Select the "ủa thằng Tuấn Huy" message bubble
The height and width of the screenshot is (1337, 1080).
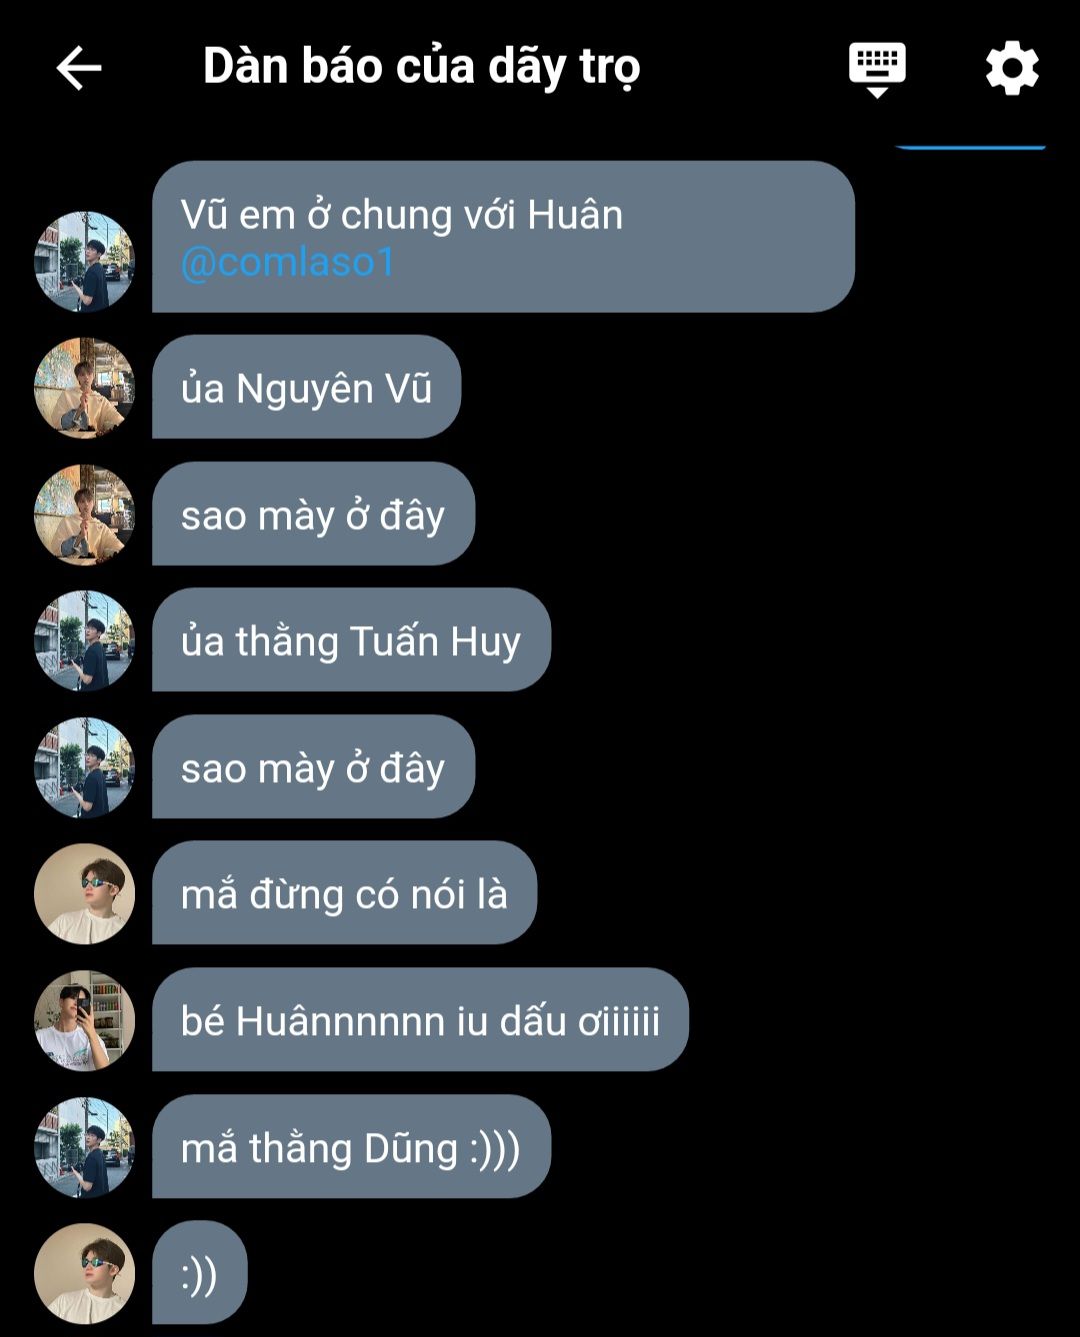pos(351,640)
